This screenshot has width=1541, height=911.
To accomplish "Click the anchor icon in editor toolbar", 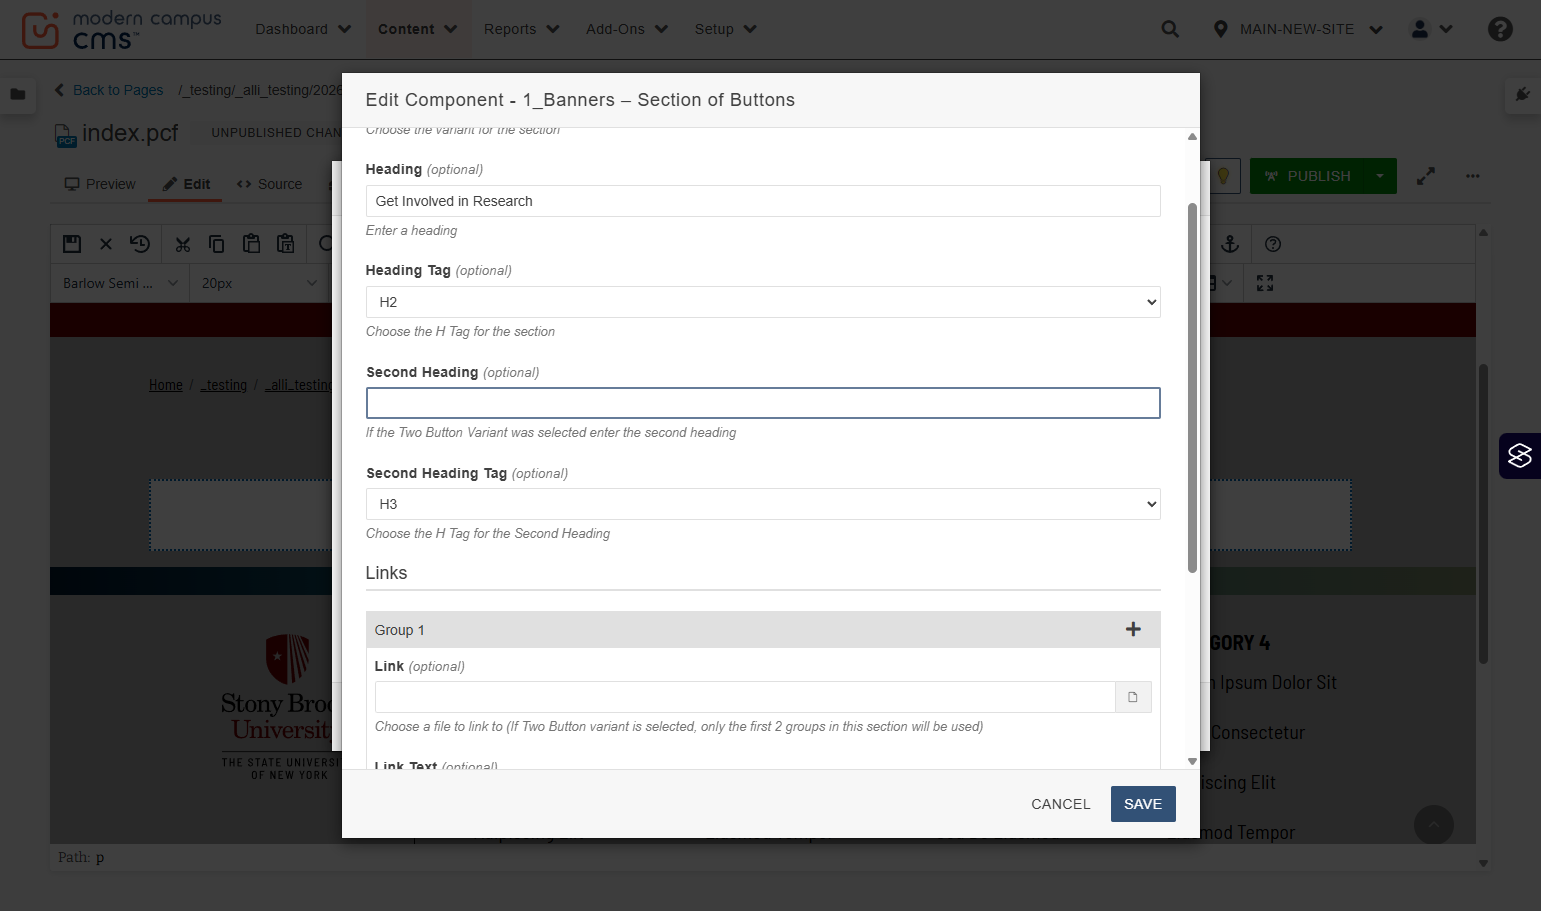I will coord(1231,244).
